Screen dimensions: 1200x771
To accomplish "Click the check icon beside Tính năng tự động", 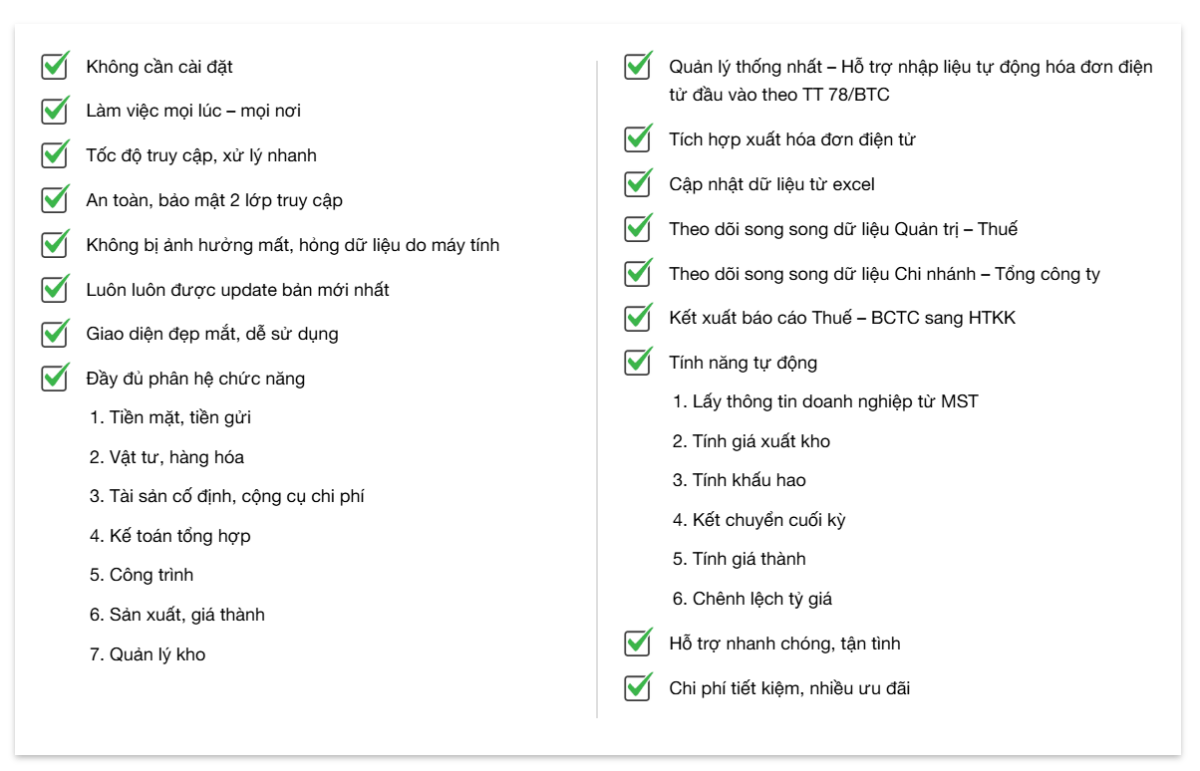I will pos(638,362).
